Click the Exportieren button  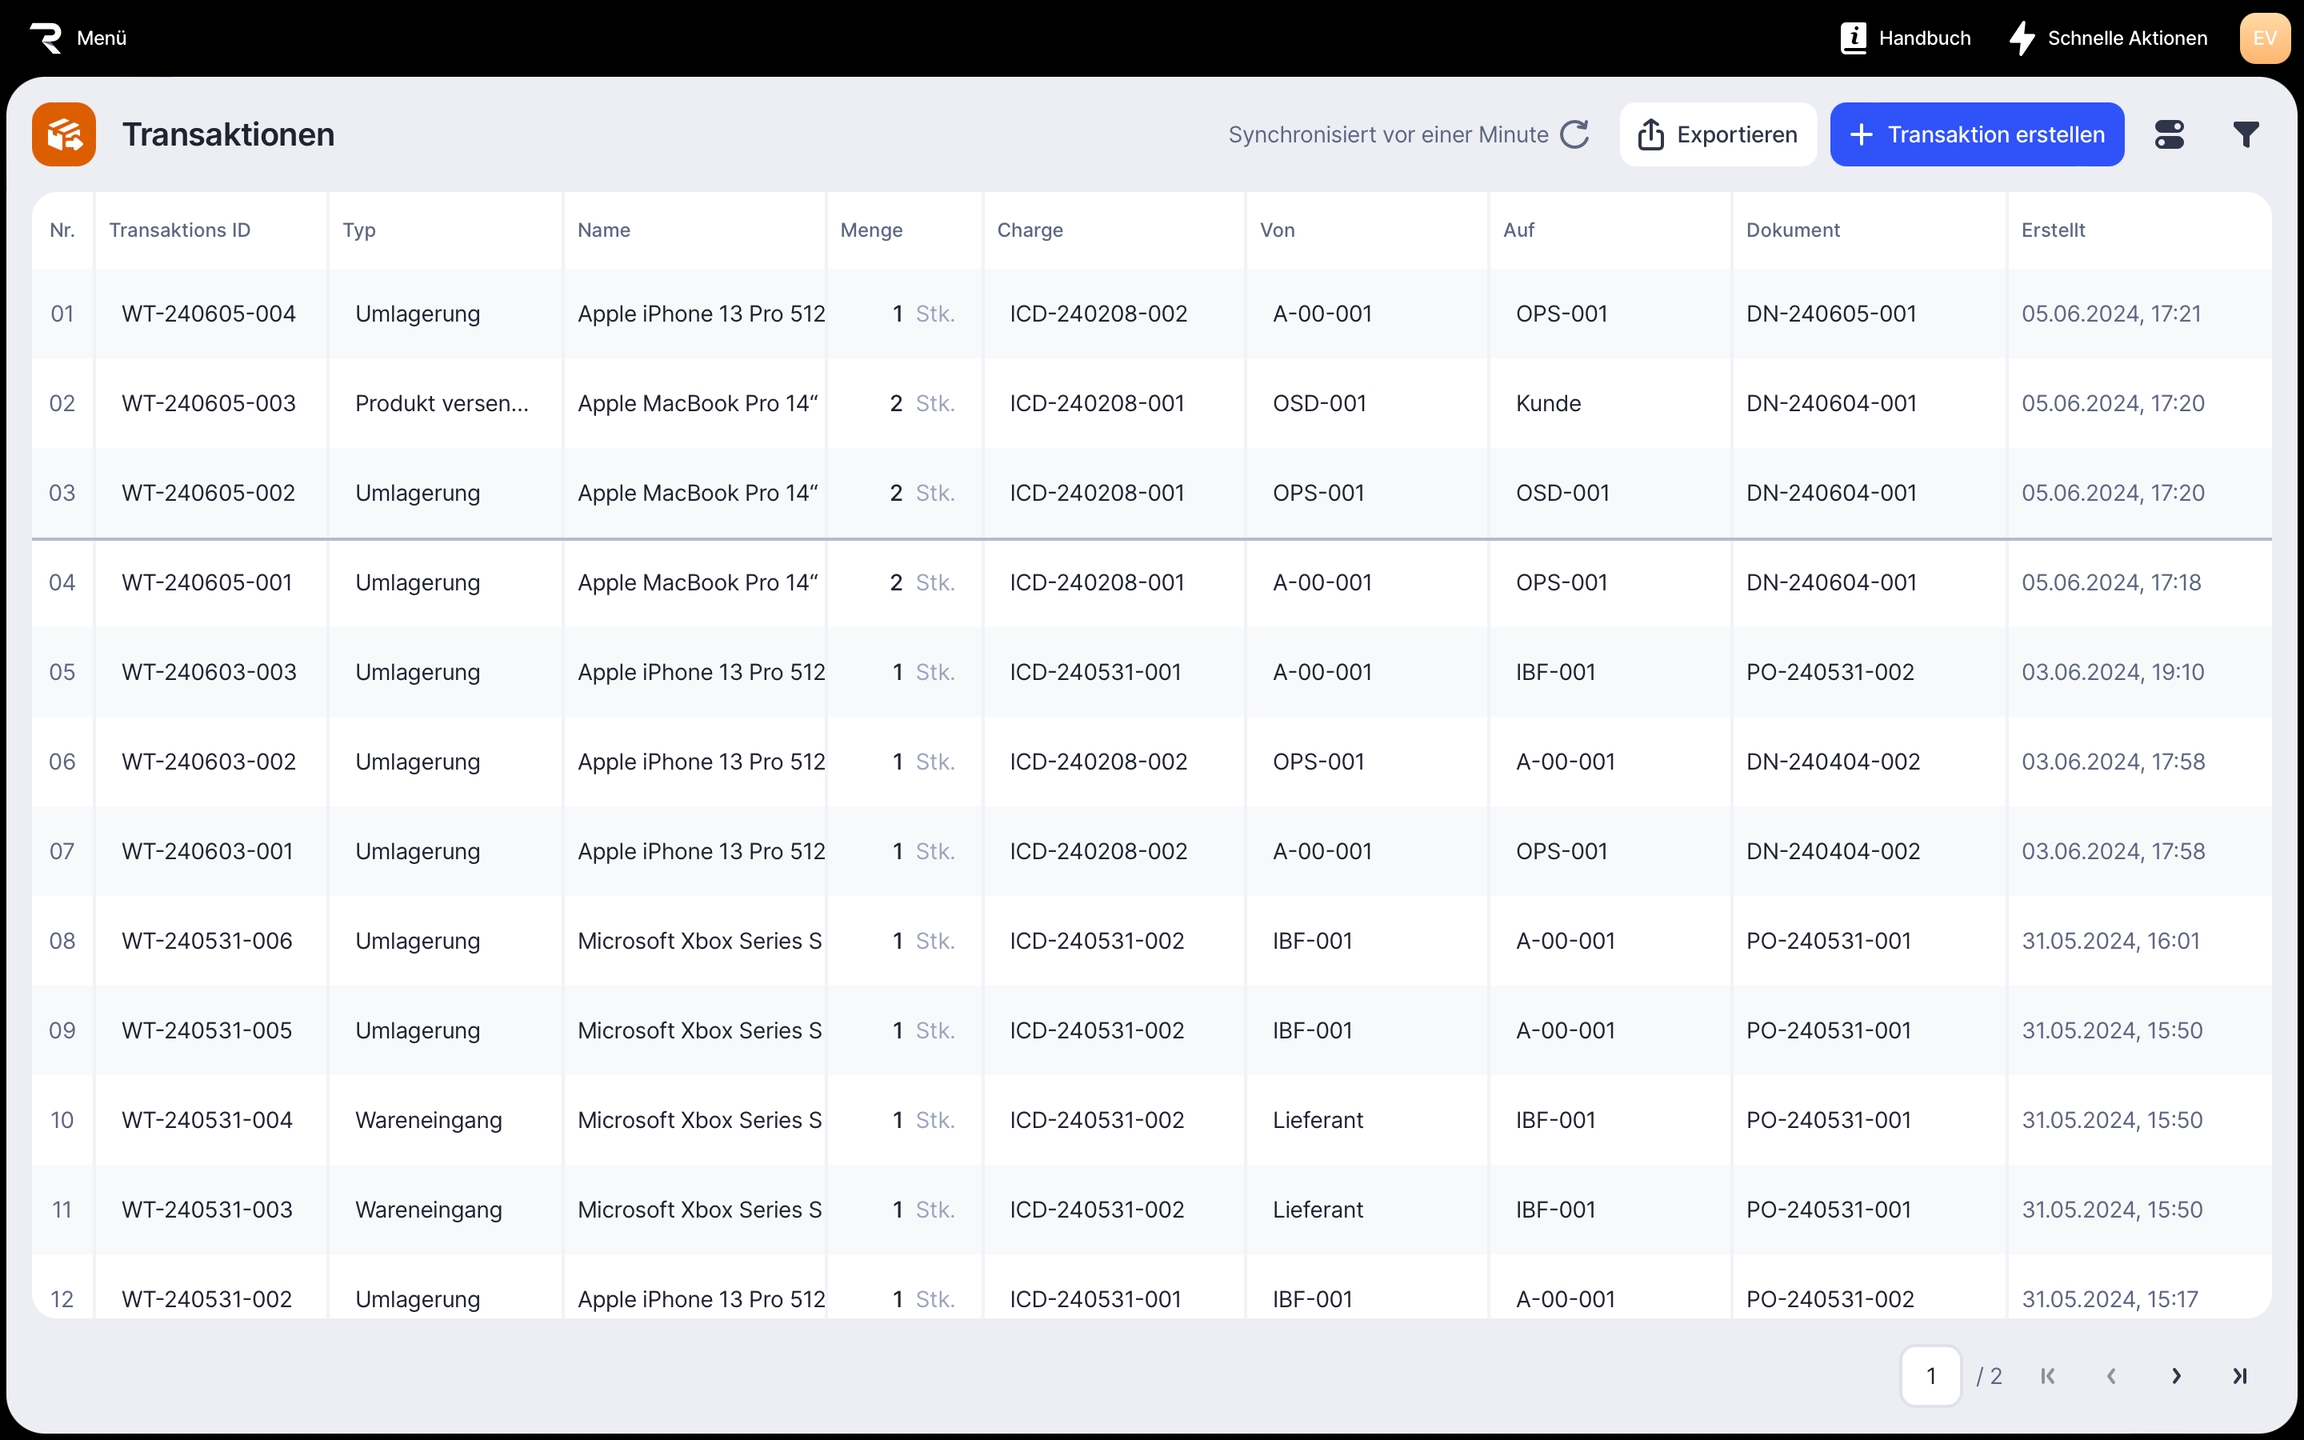tap(1718, 134)
